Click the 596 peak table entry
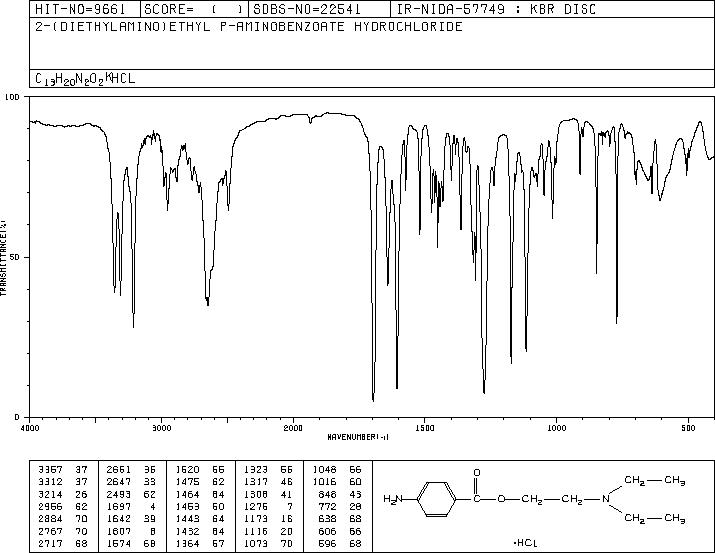Image resolution: width=715 pixels, height=553 pixels. (x=340, y=543)
